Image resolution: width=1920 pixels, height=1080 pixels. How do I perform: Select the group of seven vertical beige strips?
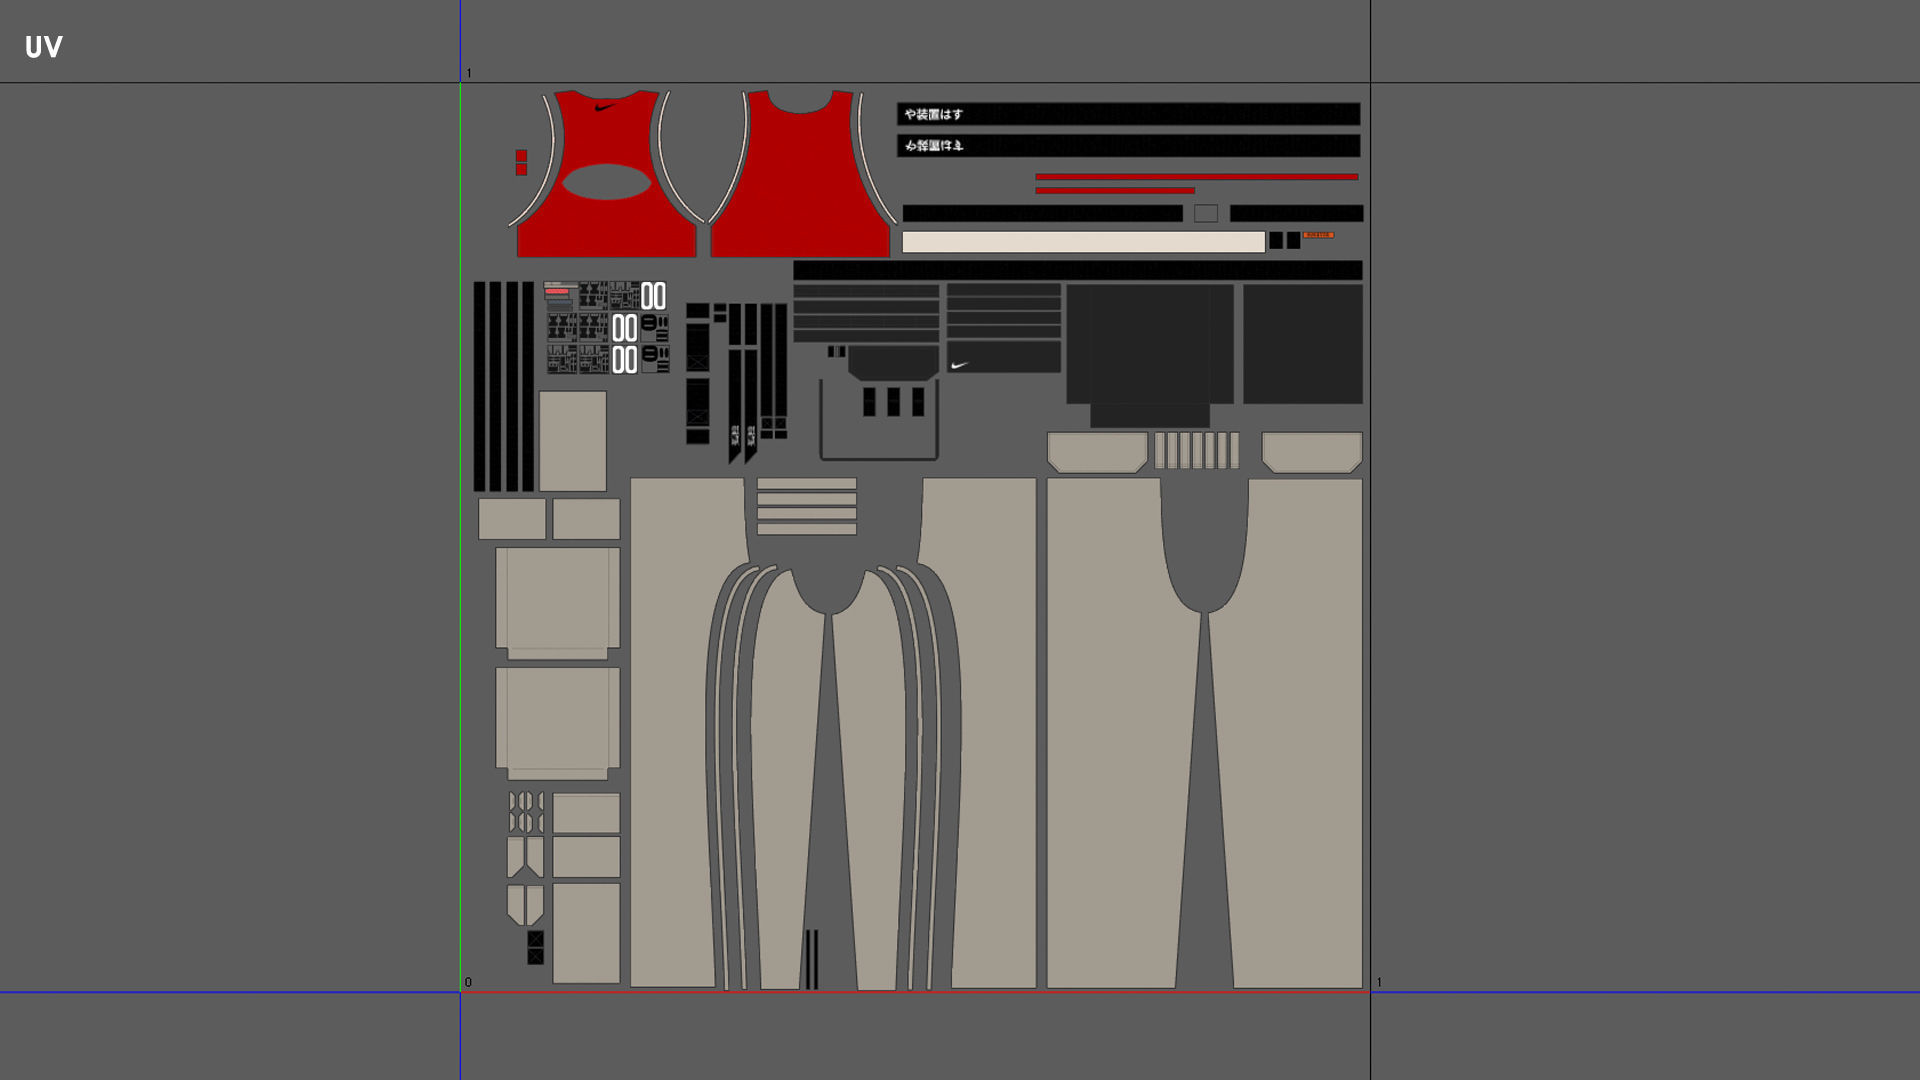tap(1196, 450)
